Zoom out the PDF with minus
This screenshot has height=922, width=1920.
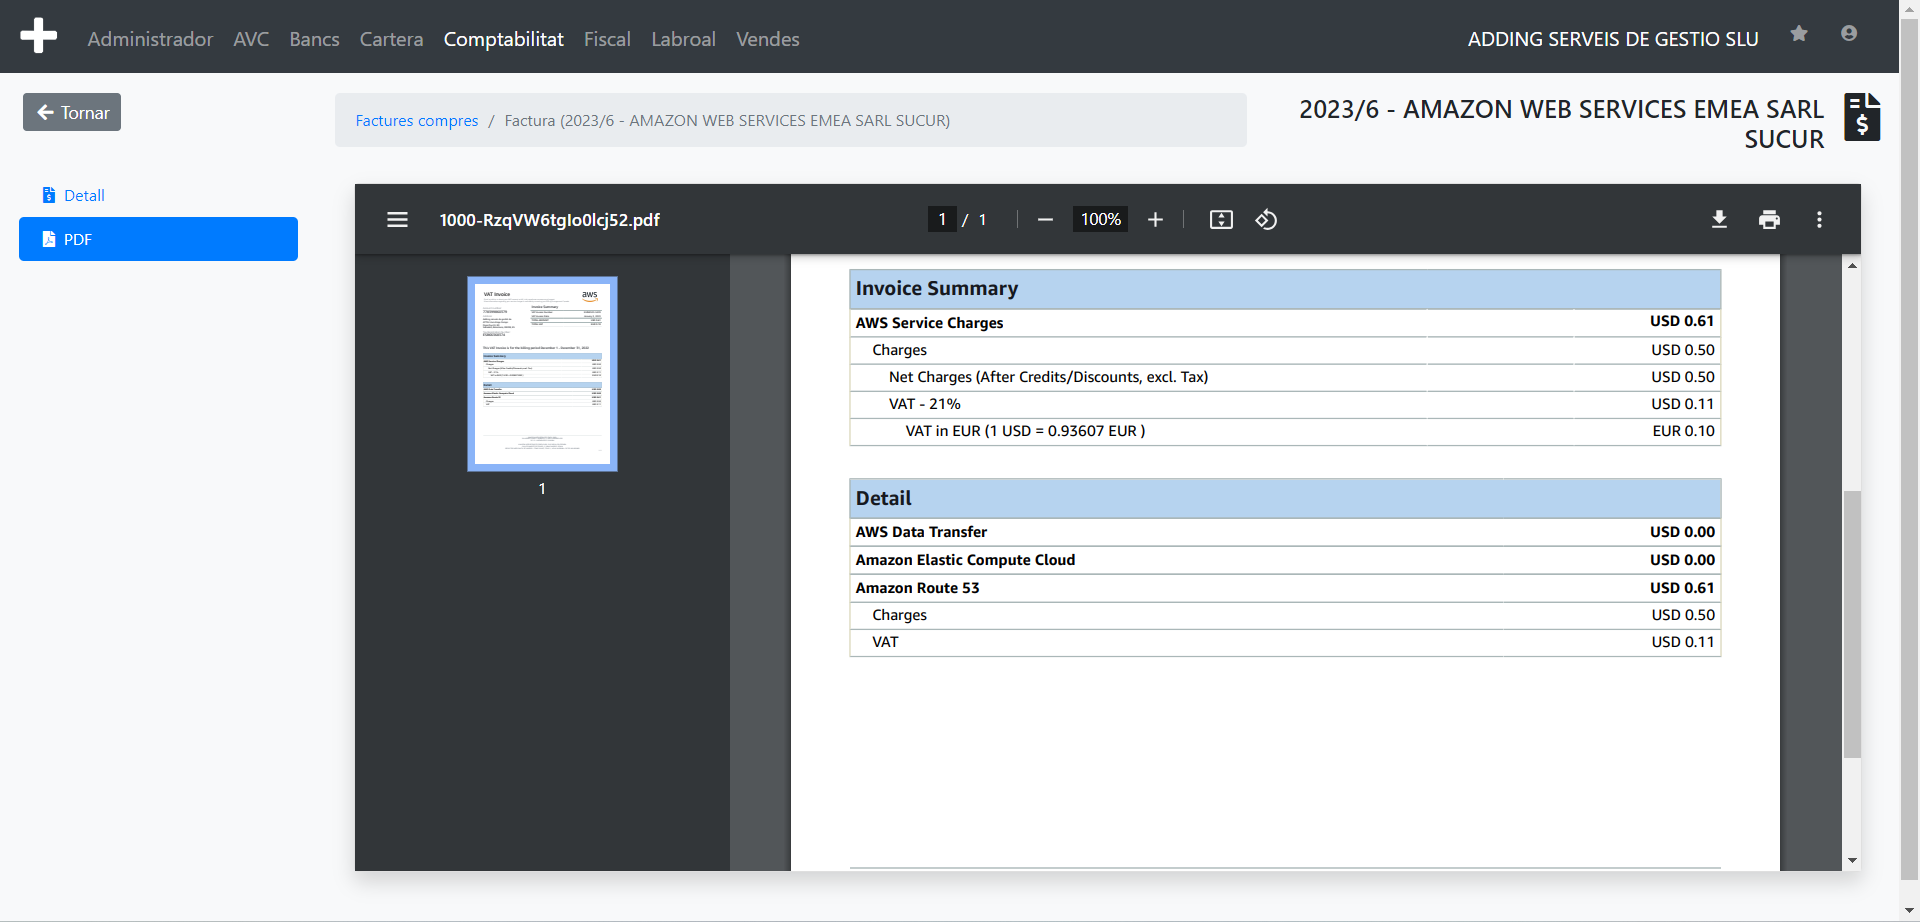pyautogui.click(x=1045, y=219)
